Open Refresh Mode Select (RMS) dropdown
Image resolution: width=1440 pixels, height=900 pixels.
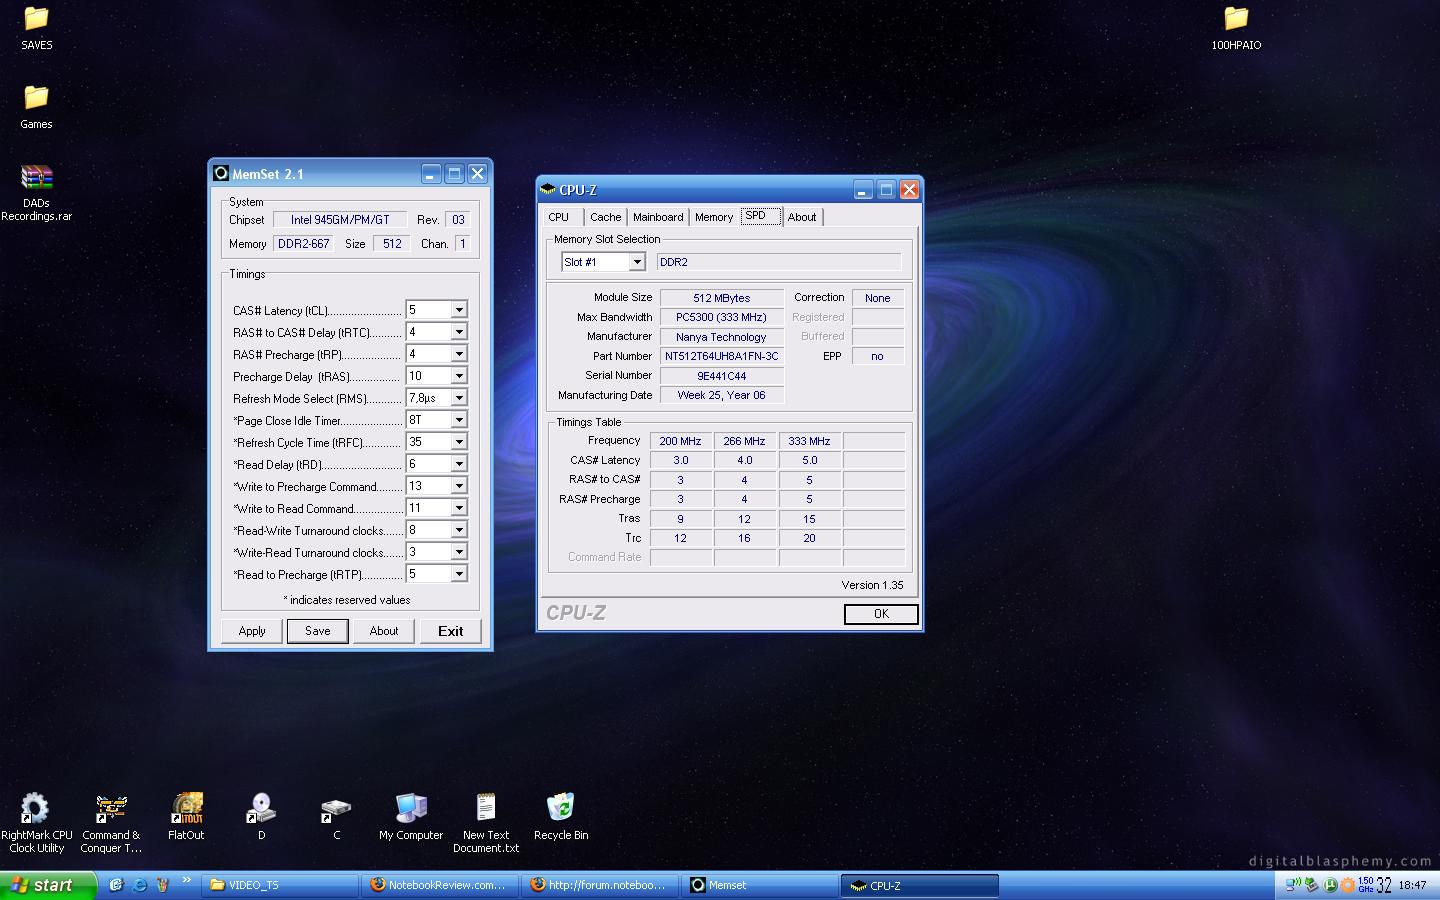pos(458,398)
